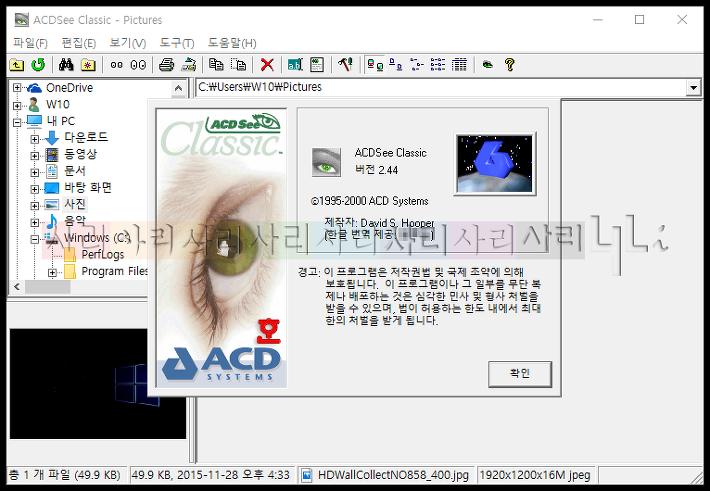The height and width of the screenshot is (491, 710).
Task: Open the folder path dropdown arrow
Action: coord(693,87)
